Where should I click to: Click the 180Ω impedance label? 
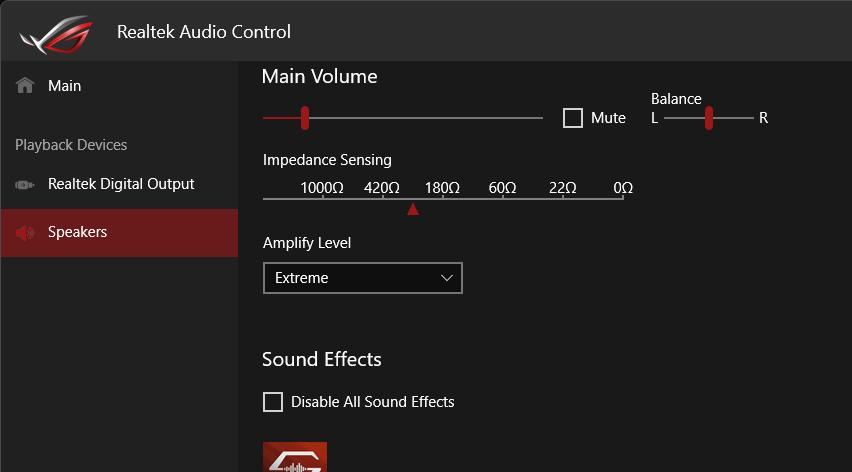[442, 188]
